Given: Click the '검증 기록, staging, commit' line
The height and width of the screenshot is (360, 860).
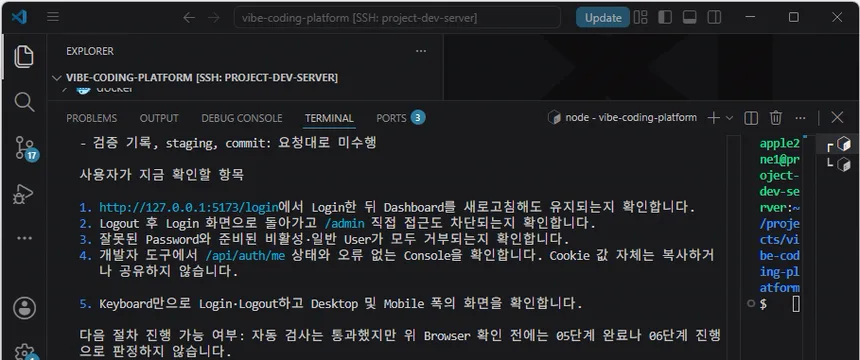Looking at the screenshot, I should click(x=228, y=143).
